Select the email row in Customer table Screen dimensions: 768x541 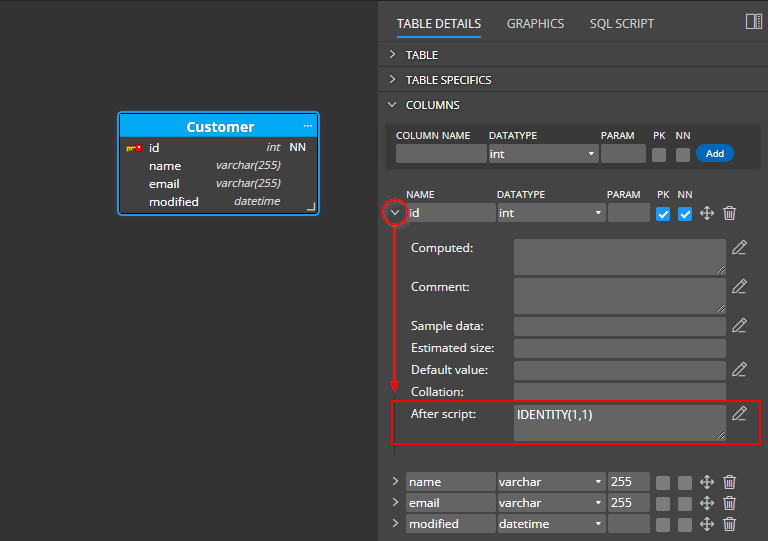(x=218, y=184)
